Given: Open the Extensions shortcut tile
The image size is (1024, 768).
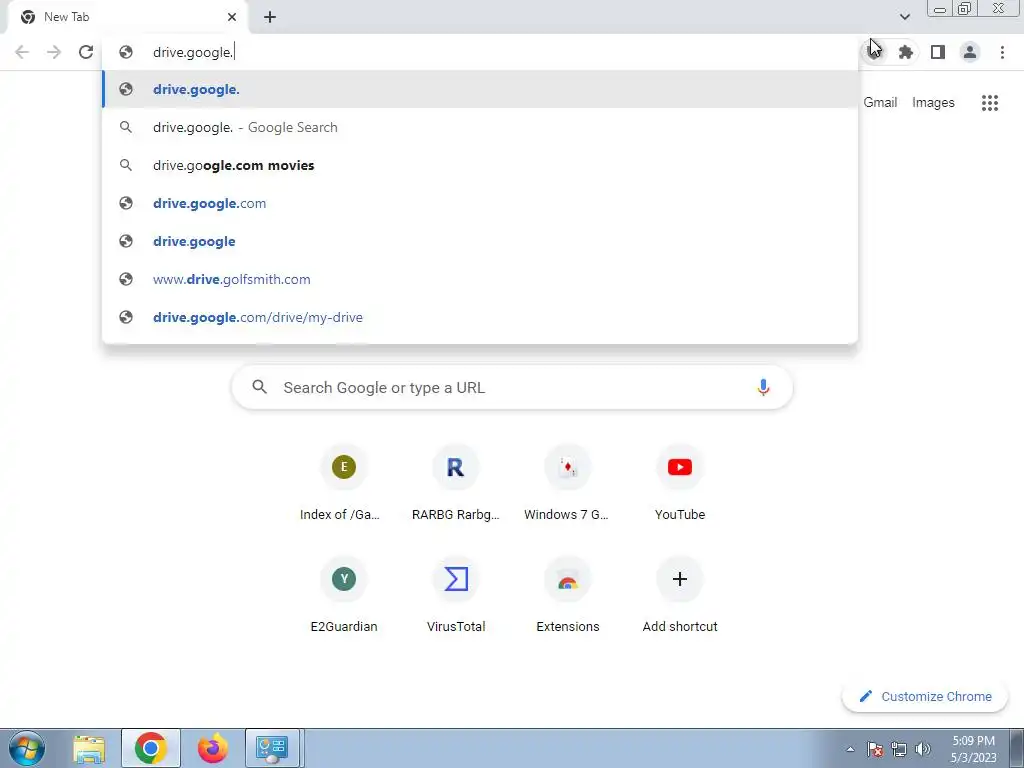Looking at the screenshot, I should click(568, 596).
